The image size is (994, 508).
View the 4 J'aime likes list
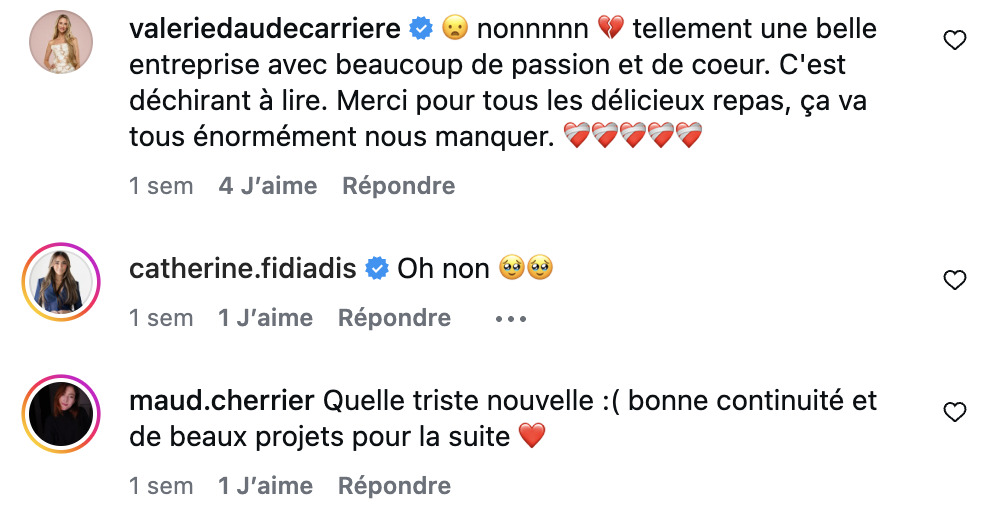point(267,186)
